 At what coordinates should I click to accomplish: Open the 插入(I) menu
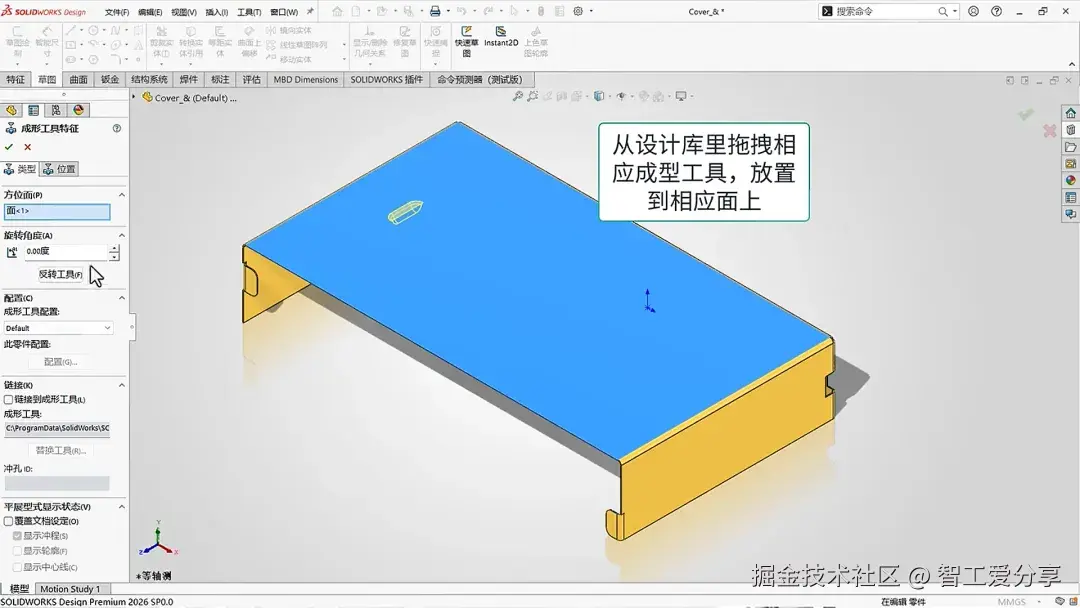pyautogui.click(x=216, y=12)
